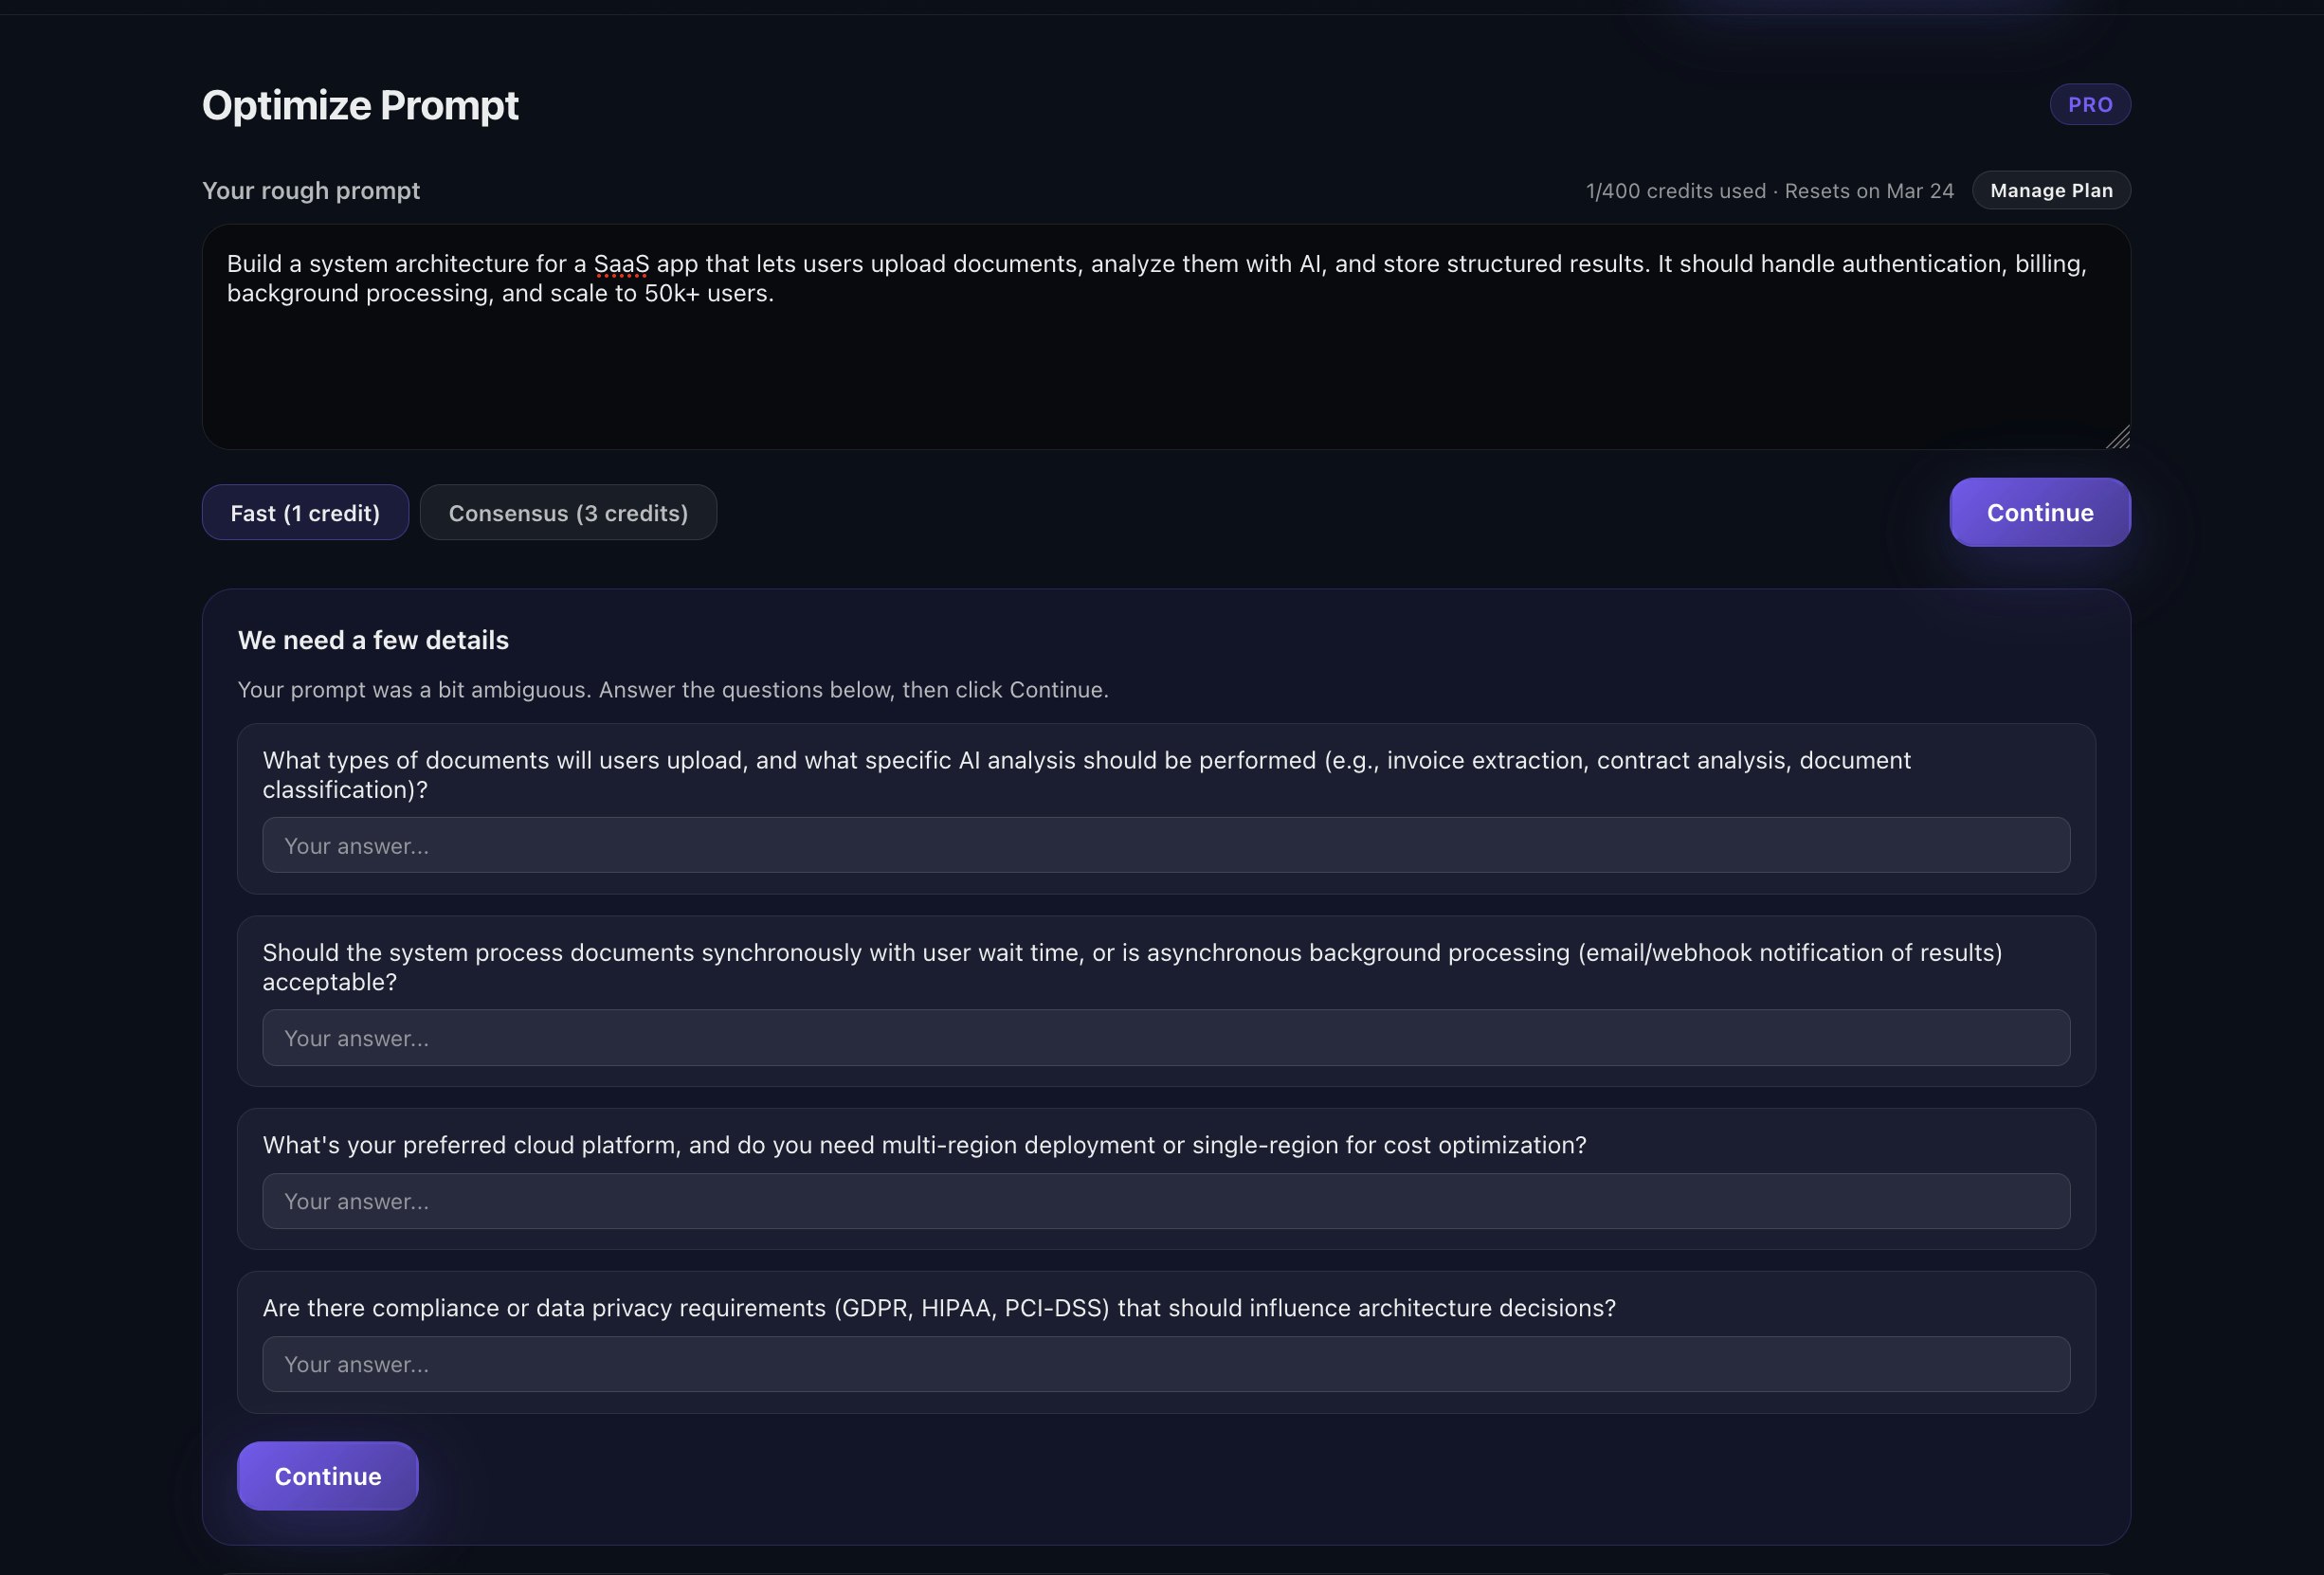
Task: Click the compliance requirements answer field
Action: coord(1165,1364)
